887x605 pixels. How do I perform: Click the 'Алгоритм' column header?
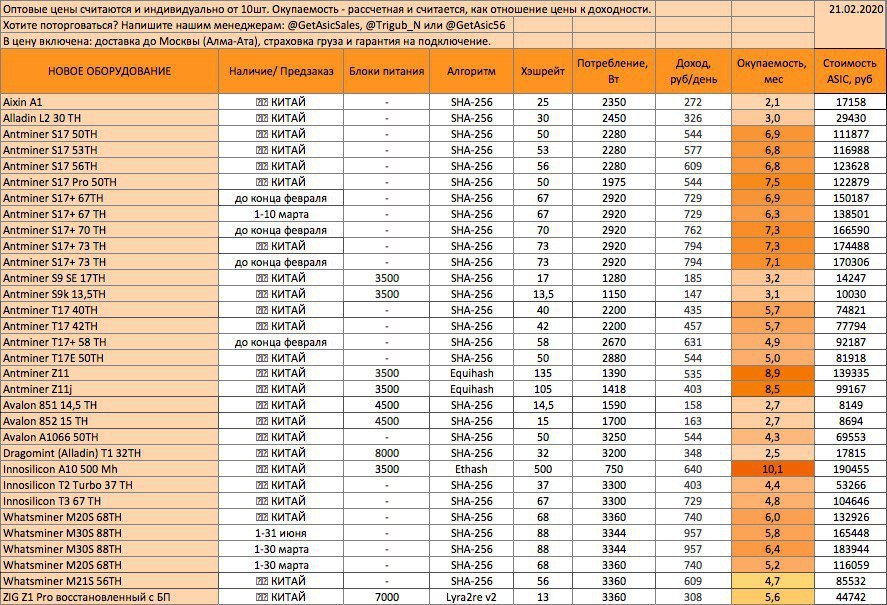[x=471, y=71]
